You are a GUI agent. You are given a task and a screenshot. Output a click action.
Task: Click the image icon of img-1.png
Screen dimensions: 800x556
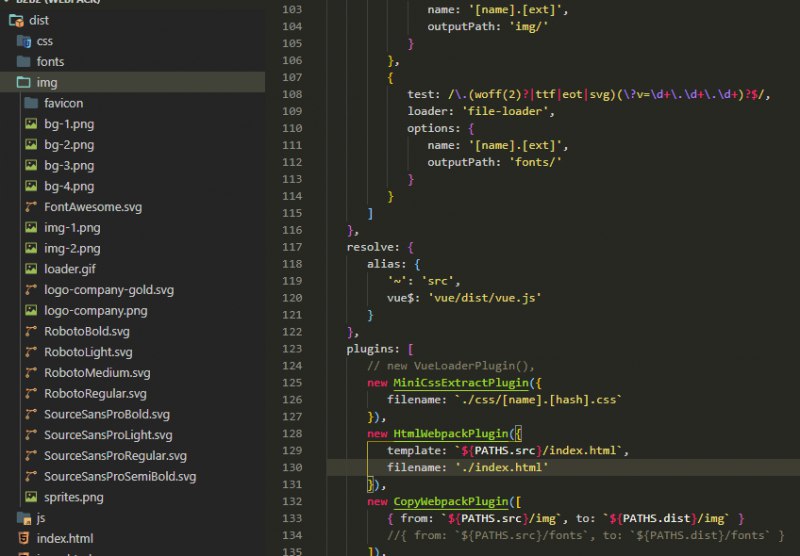click(x=31, y=228)
